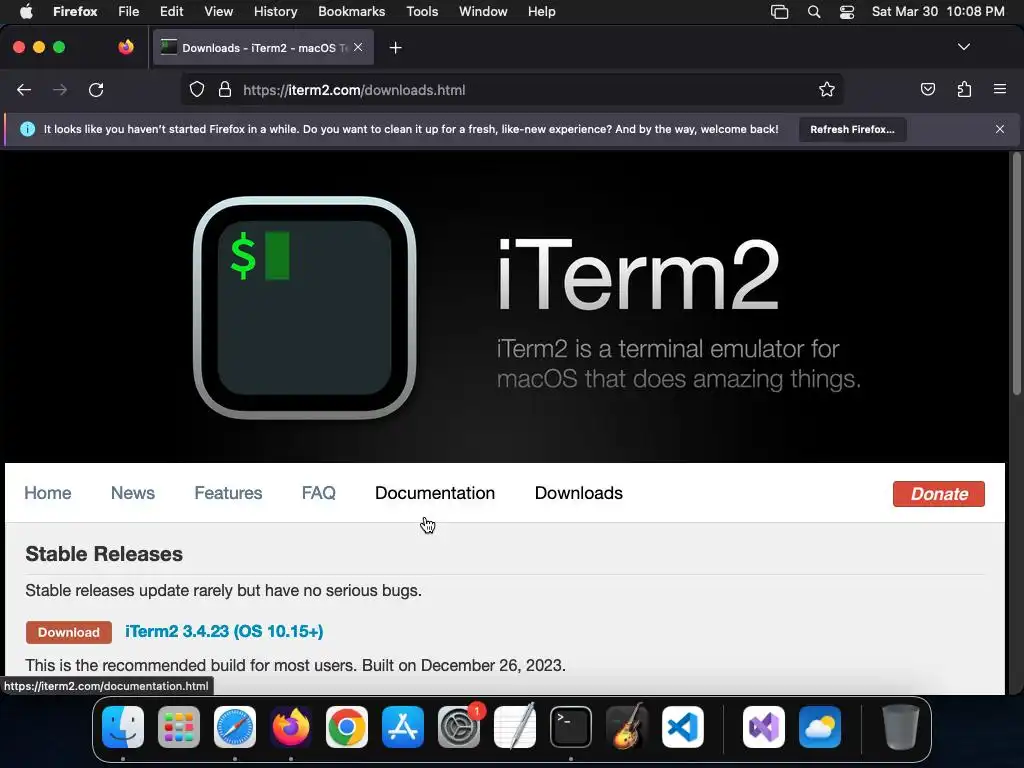Click the date and time clock
This screenshot has height=768, width=1024.
pyautogui.click(x=938, y=11)
